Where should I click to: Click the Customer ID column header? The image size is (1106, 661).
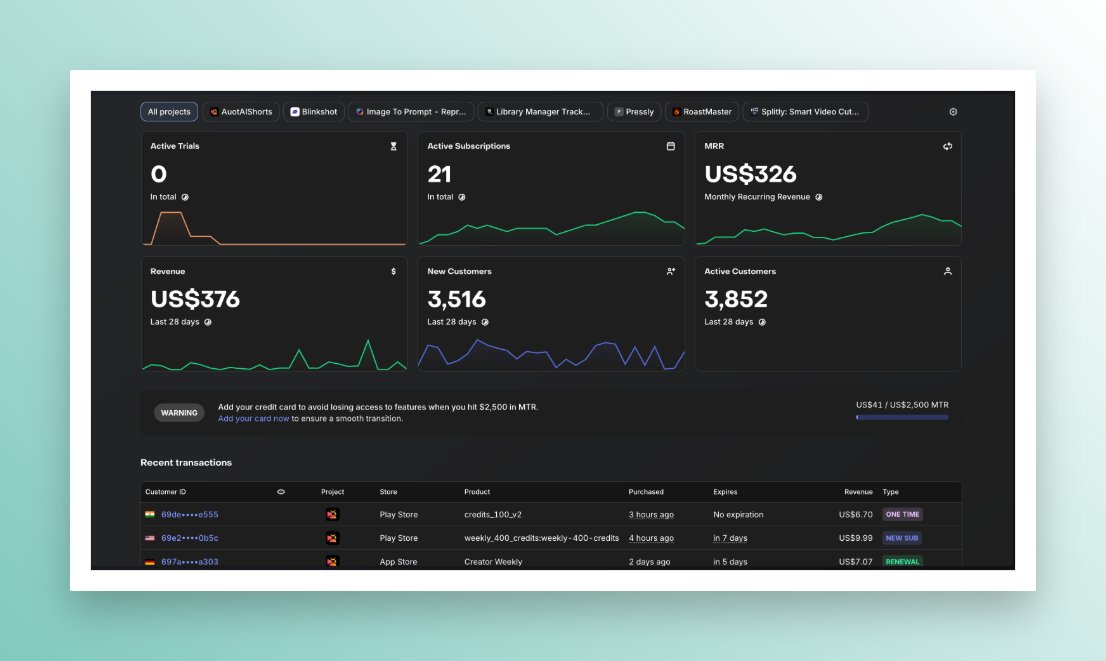pyautogui.click(x=166, y=492)
